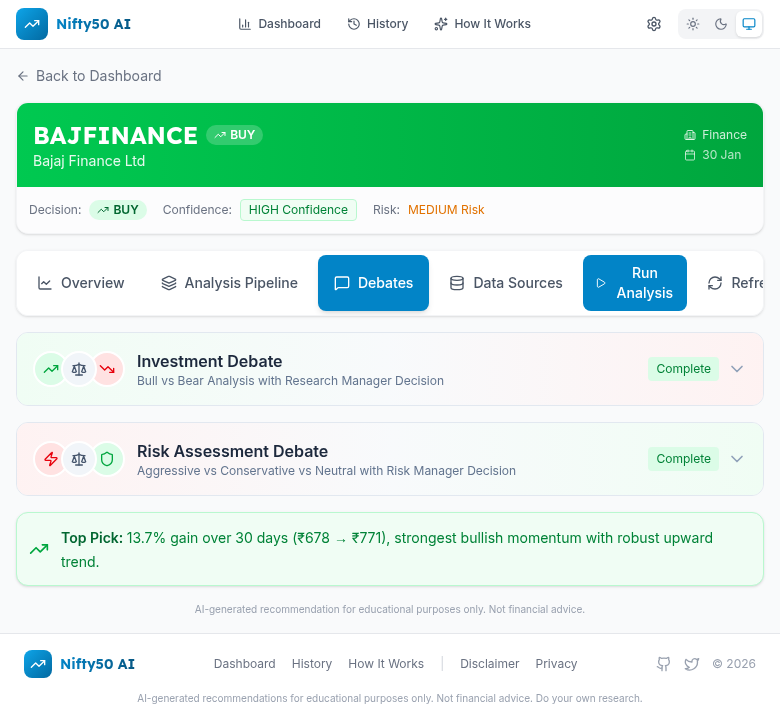Open the settings gear icon
Screen dimensions: 780x722
(654, 24)
